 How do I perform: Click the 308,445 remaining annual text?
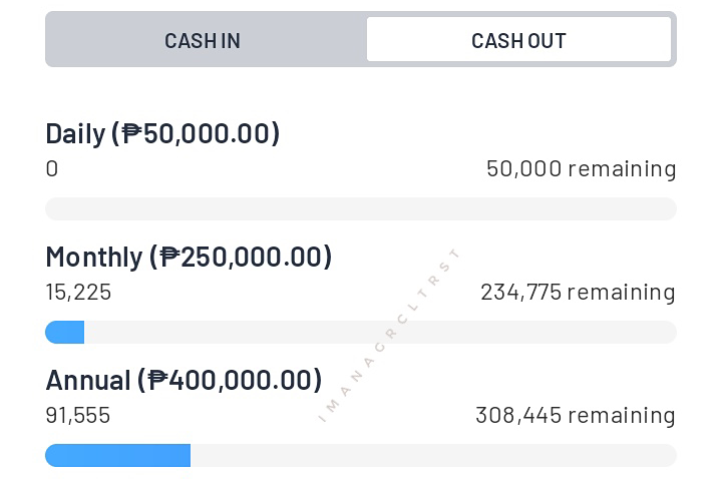click(x=575, y=415)
